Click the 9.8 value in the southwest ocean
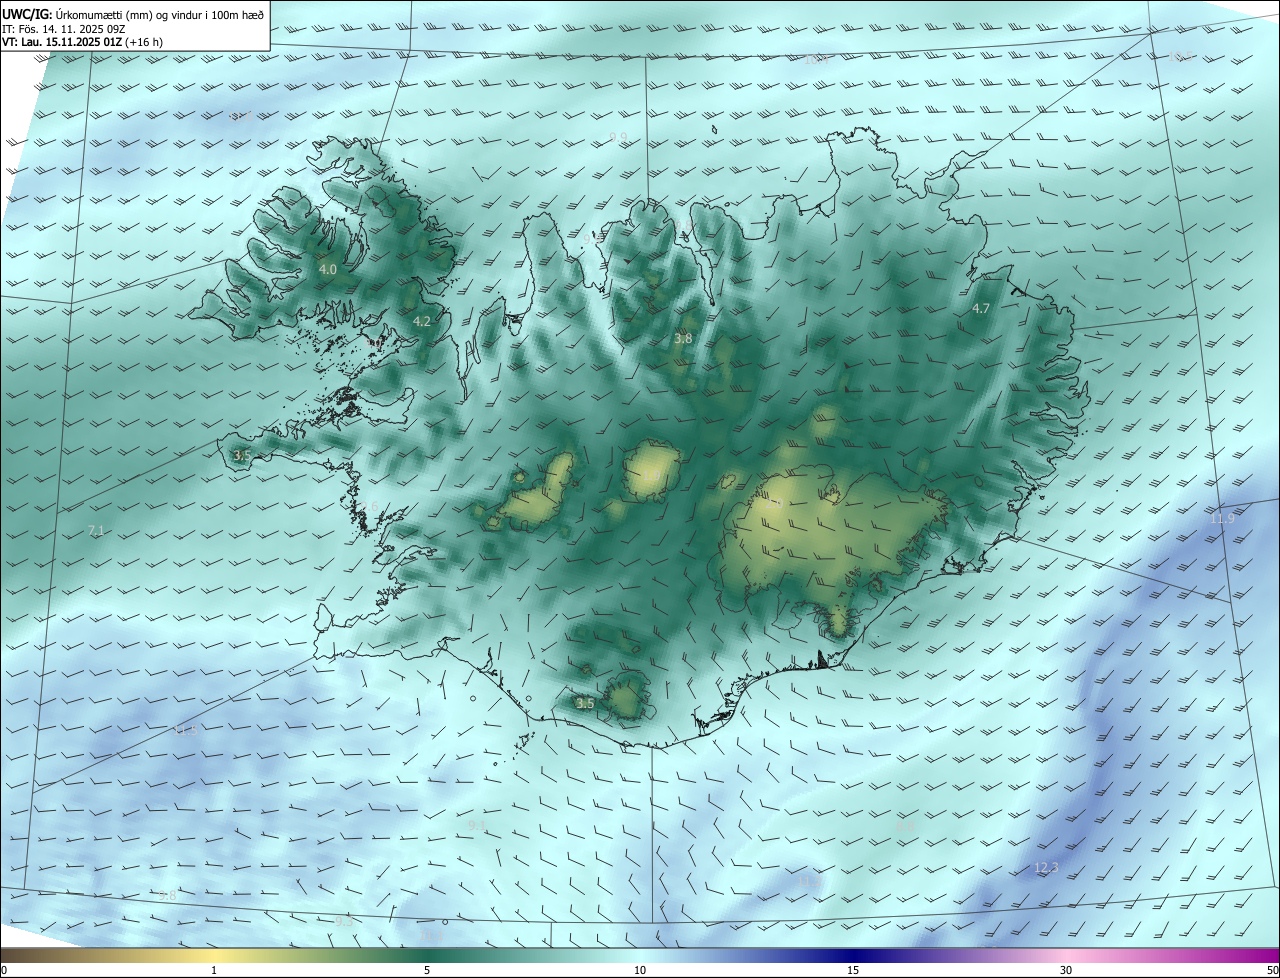Image resolution: width=1280 pixels, height=978 pixels. (x=167, y=895)
